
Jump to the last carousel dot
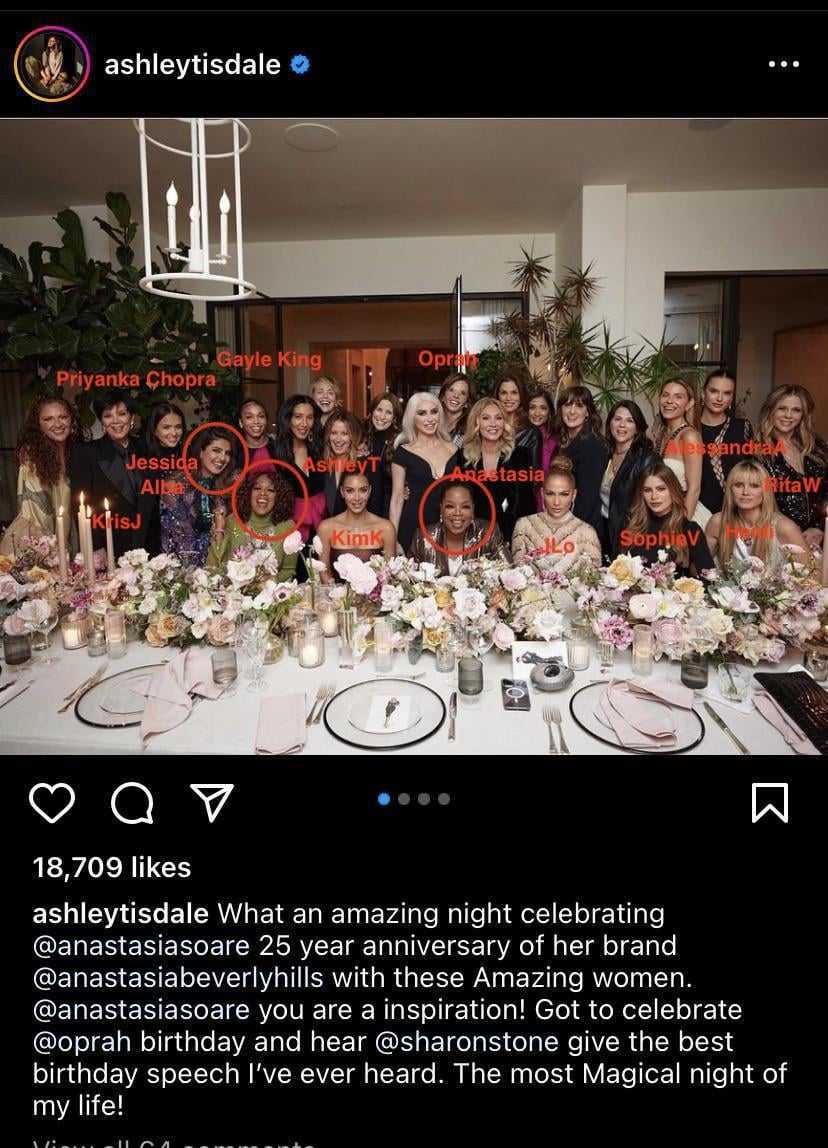pos(444,799)
